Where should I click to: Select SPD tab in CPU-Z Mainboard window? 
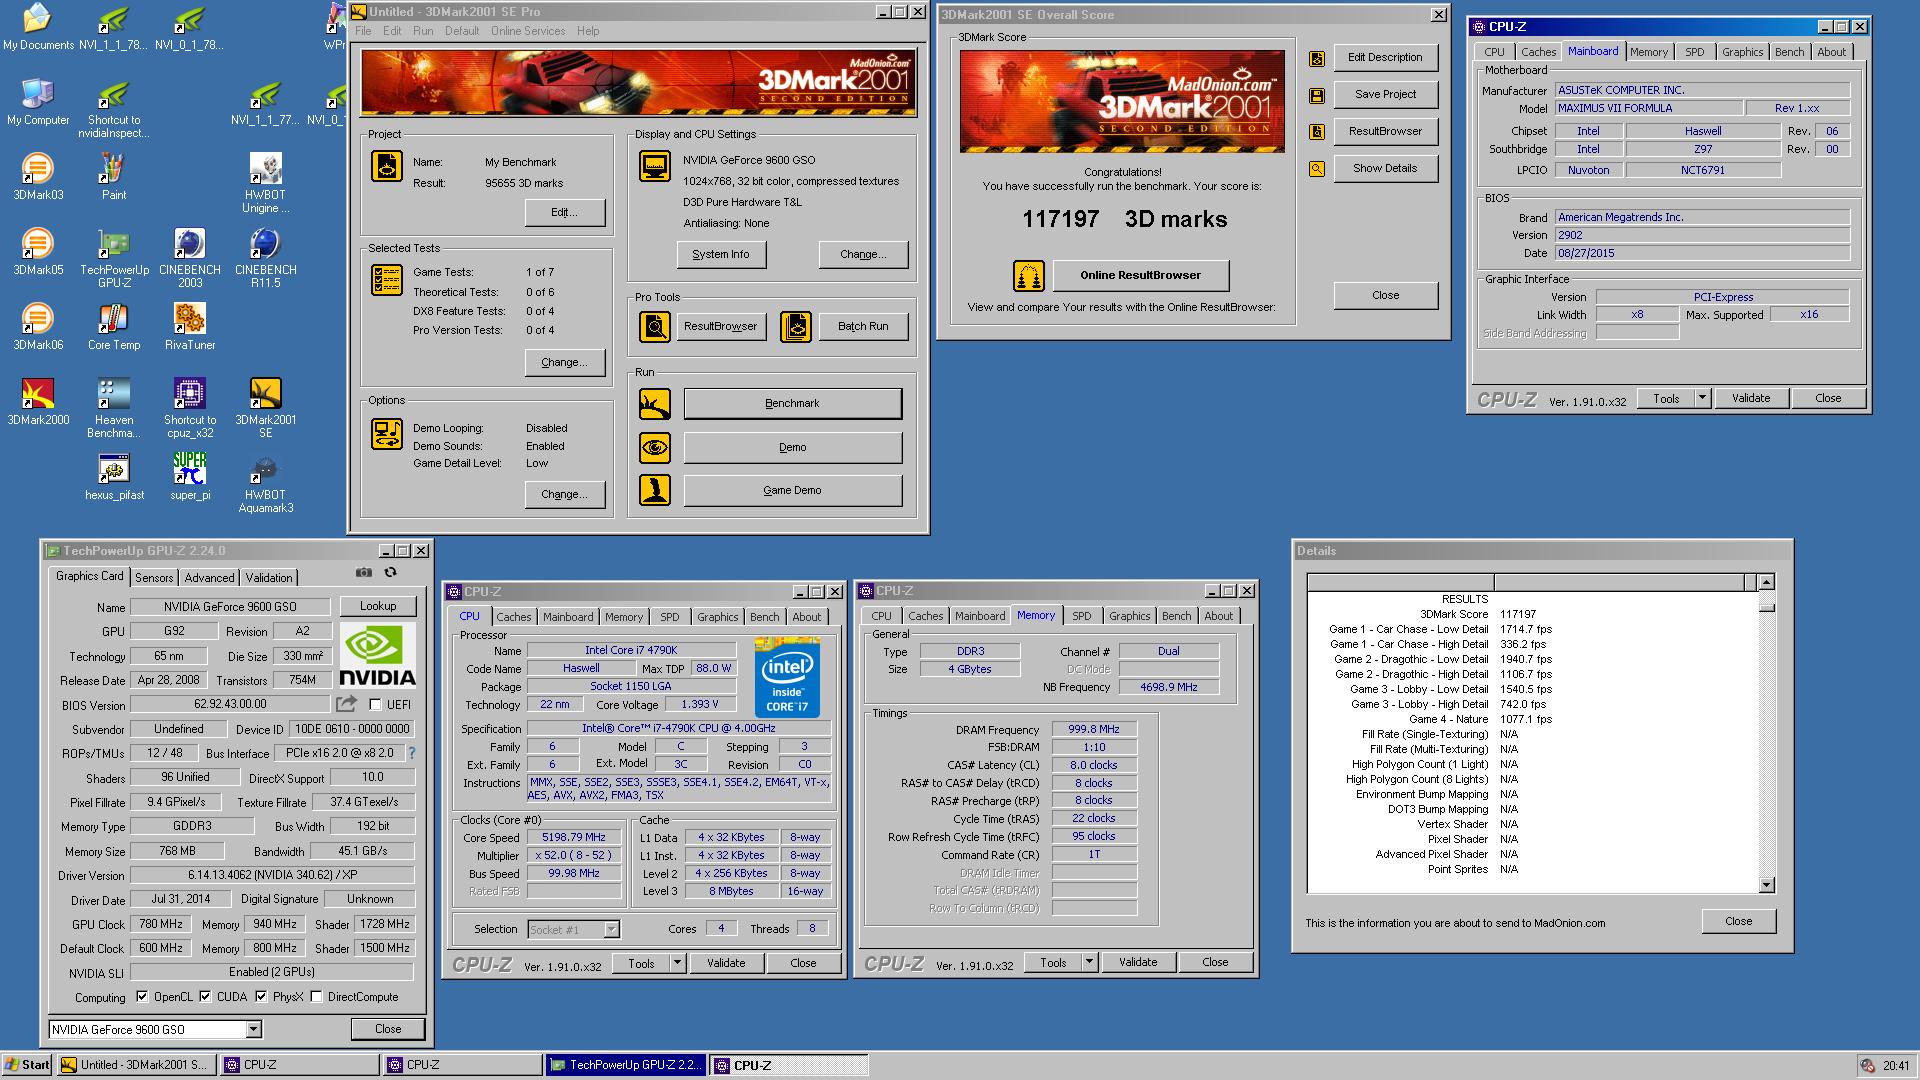pyautogui.click(x=1694, y=52)
